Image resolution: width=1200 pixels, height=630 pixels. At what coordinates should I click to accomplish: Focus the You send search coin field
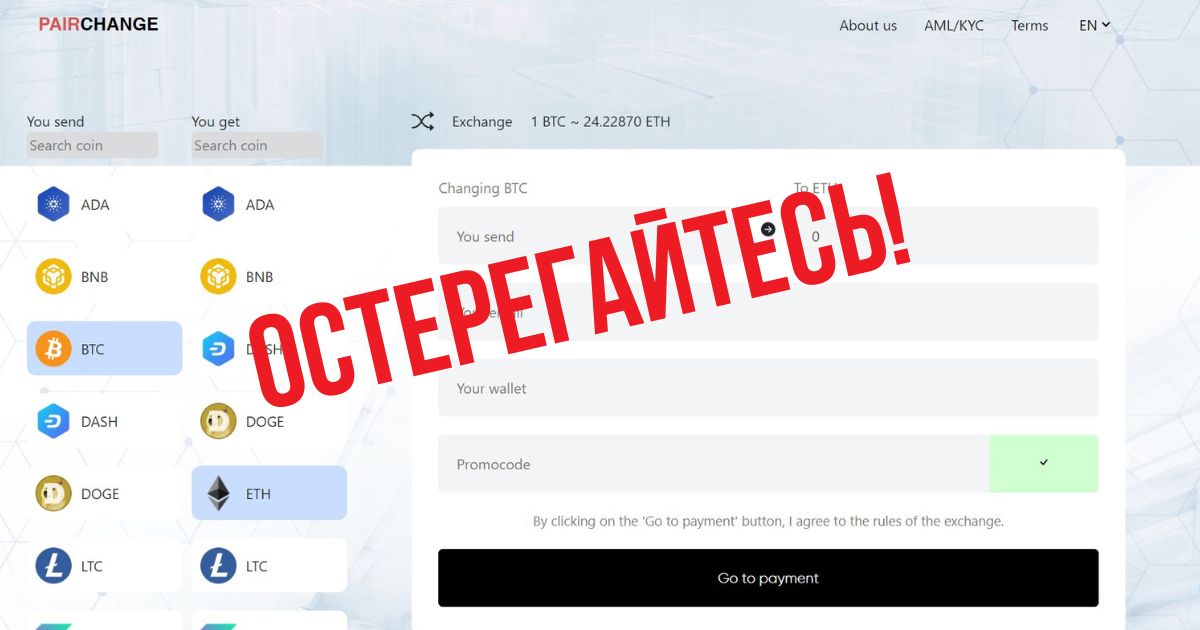92,145
